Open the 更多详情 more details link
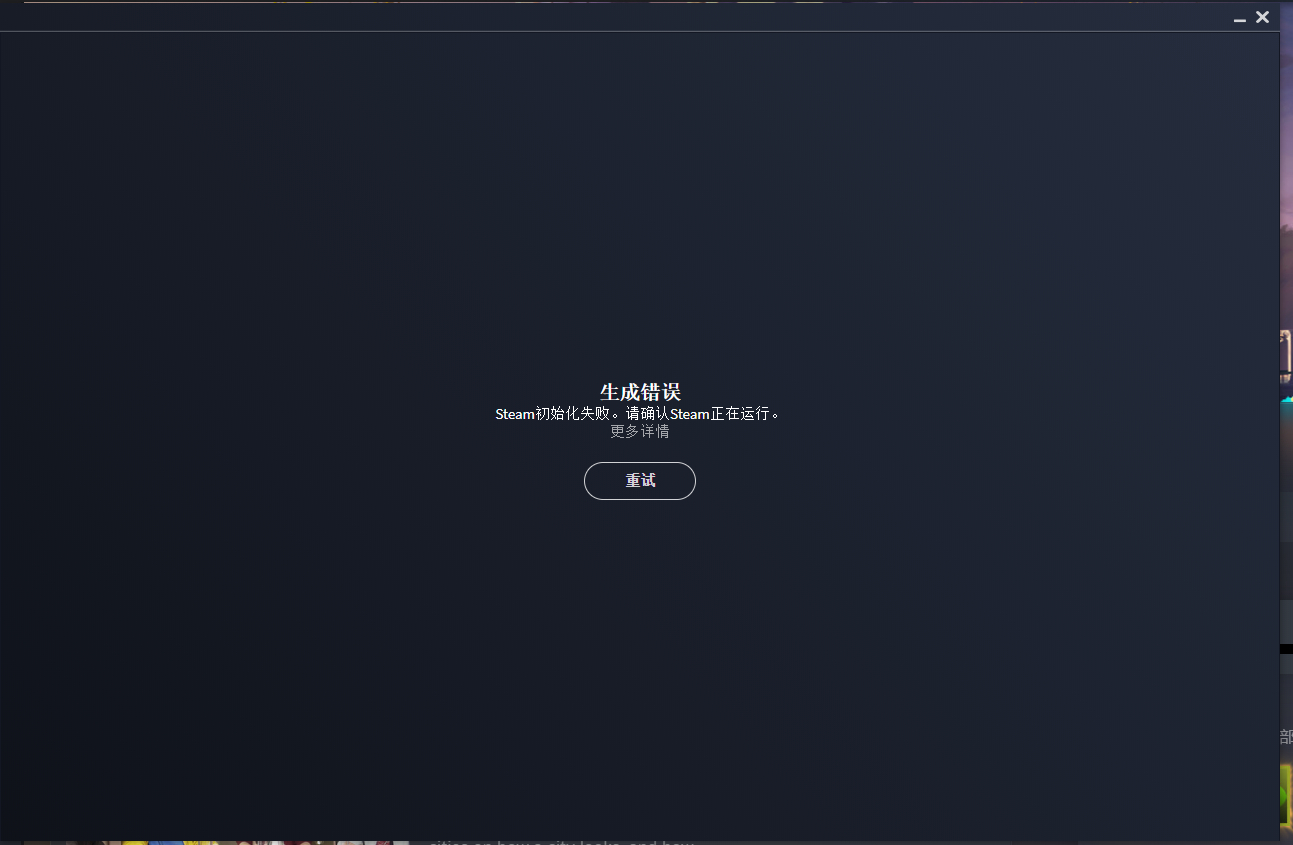The image size is (1293, 845). pos(640,432)
